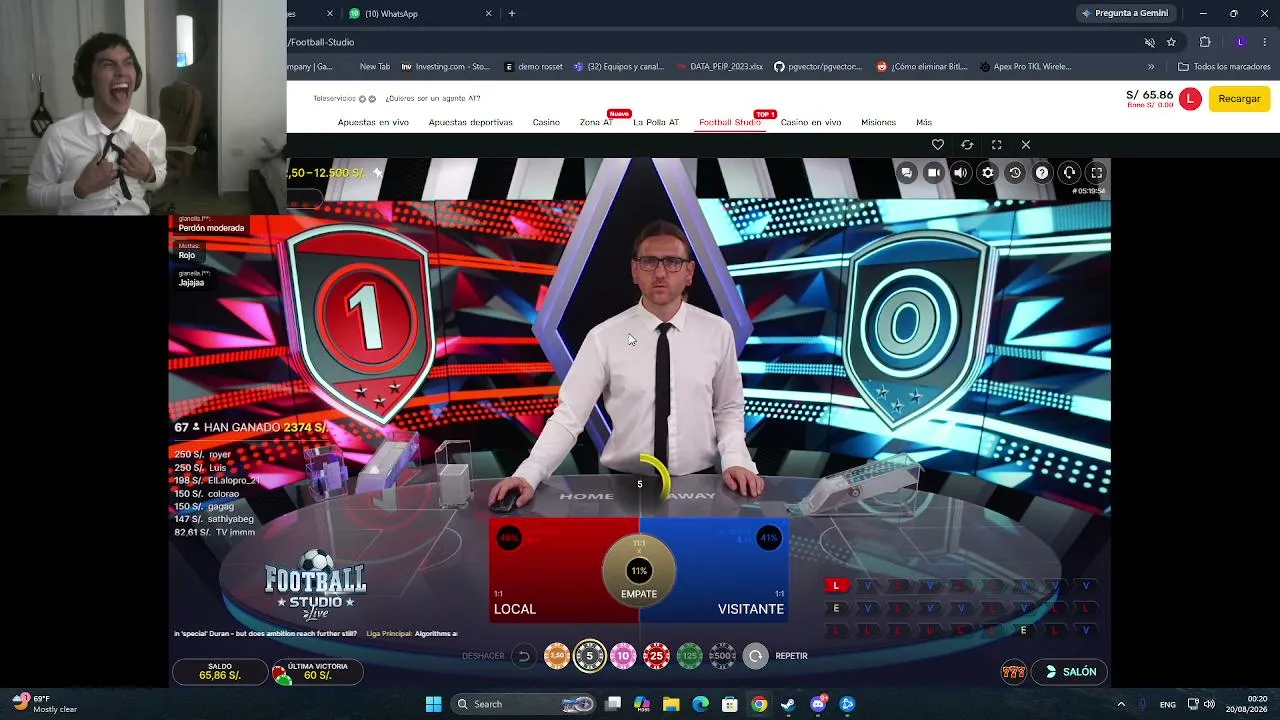
Task: Select the 5 betting chip
Action: click(x=590, y=656)
